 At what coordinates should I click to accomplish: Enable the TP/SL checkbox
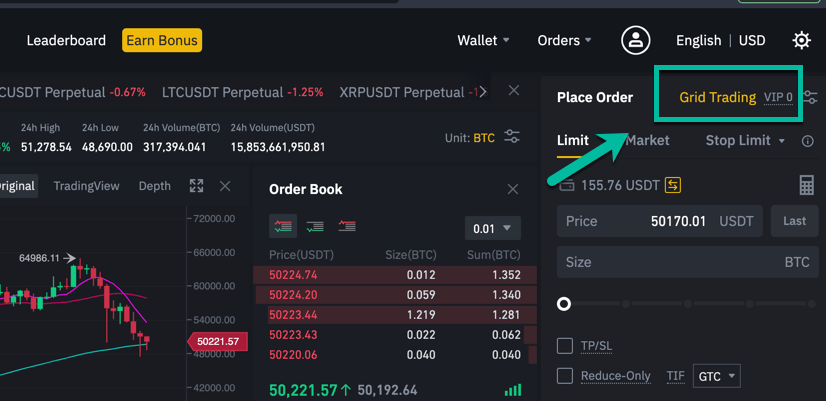pyautogui.click(x=565, y=346)
